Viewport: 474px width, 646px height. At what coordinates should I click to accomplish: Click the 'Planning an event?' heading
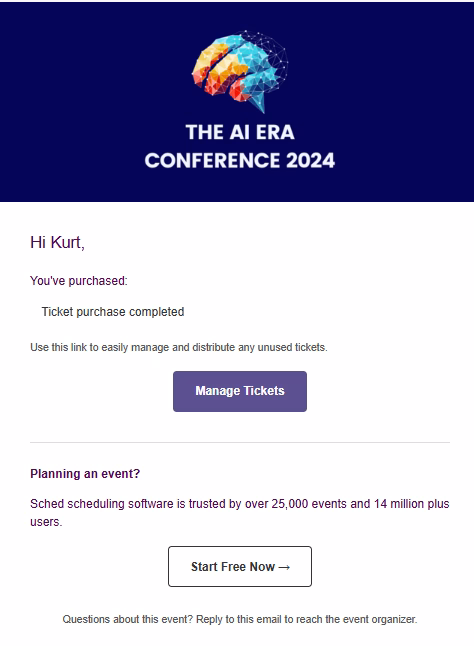pos(85,474)
